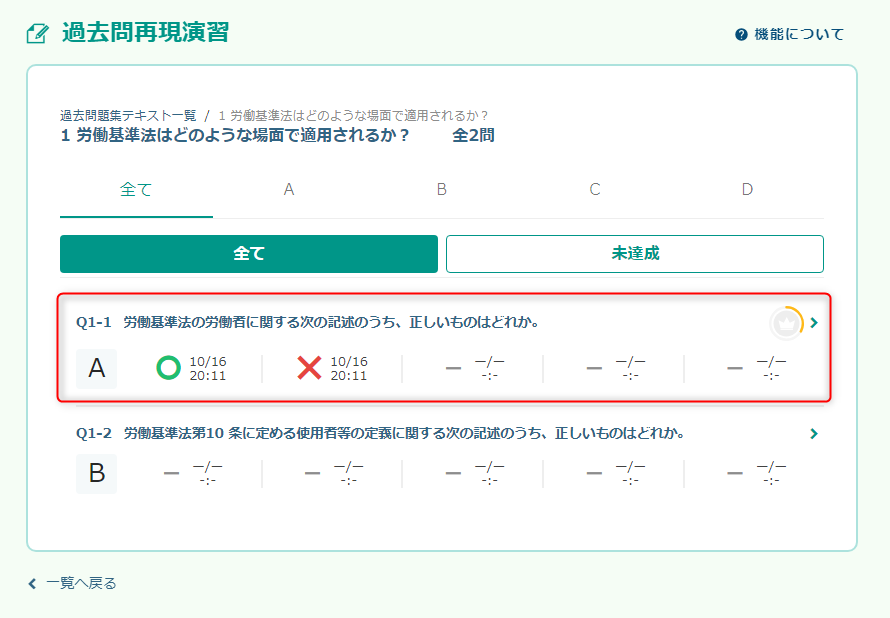Switch to the C rank tab
The height and width of the screenshot is (618, 890).
[x=594, y=190]
